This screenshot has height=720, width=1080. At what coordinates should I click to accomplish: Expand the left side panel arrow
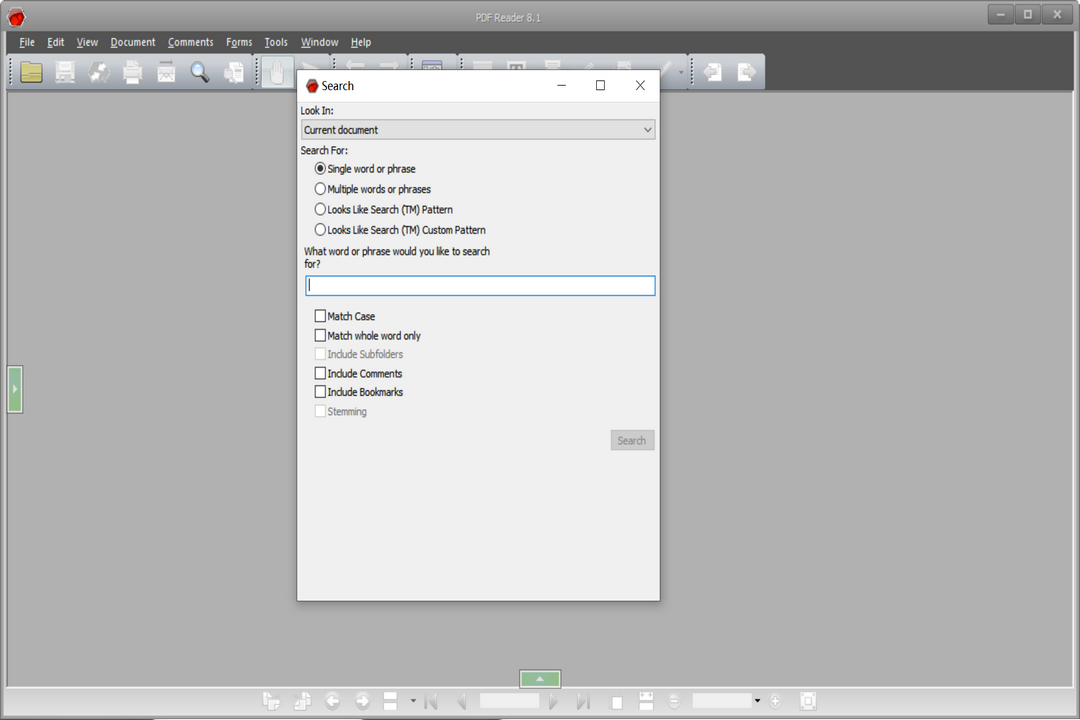pos(15,389)
